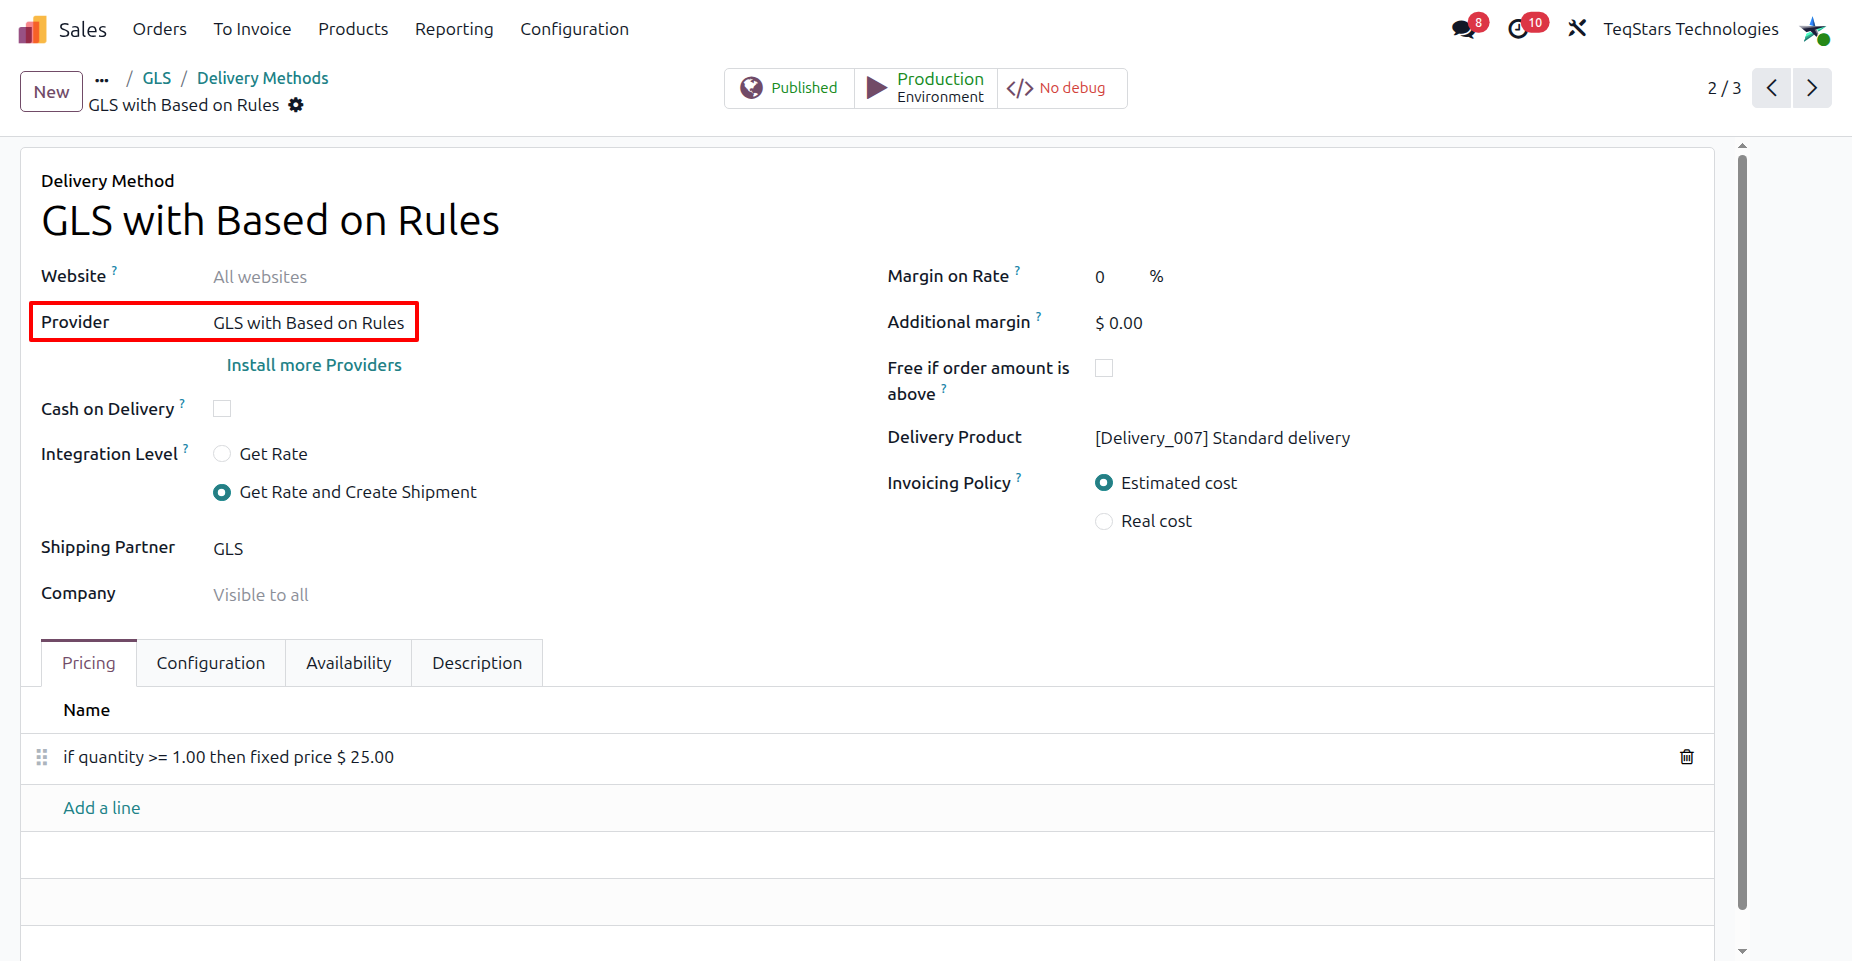The image size is (1852, 961).
Task: Switch to the Configuration tab in form
Action: click(211, 663)
